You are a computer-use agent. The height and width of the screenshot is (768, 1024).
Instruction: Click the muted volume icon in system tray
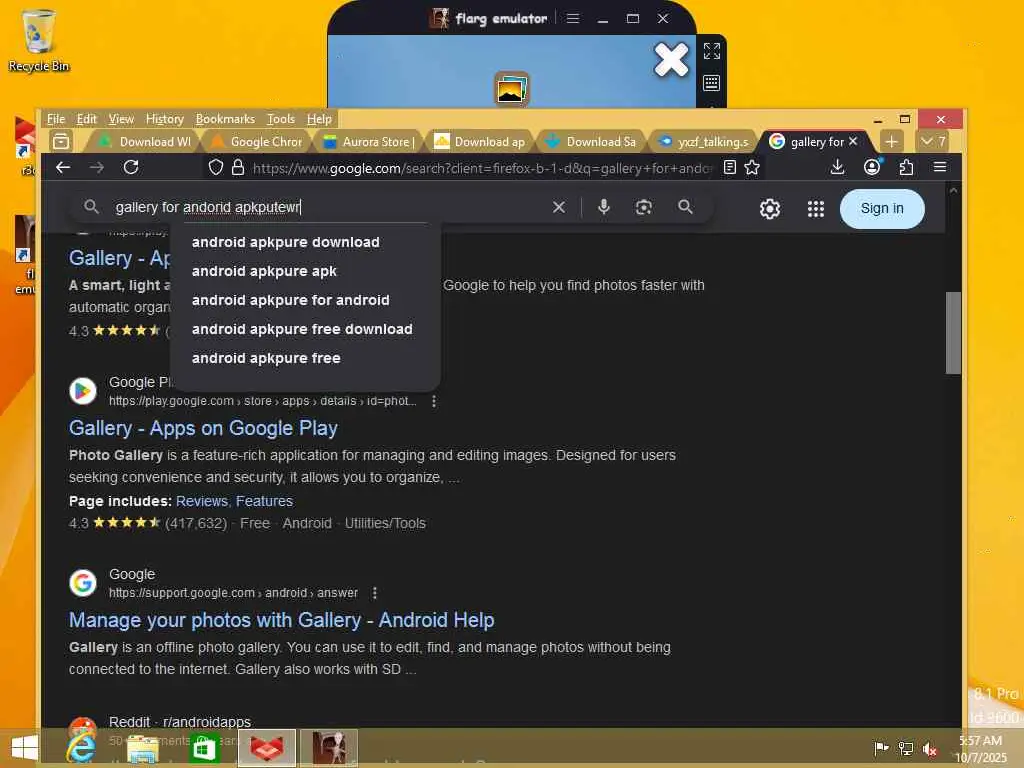(x=929, y=748)
